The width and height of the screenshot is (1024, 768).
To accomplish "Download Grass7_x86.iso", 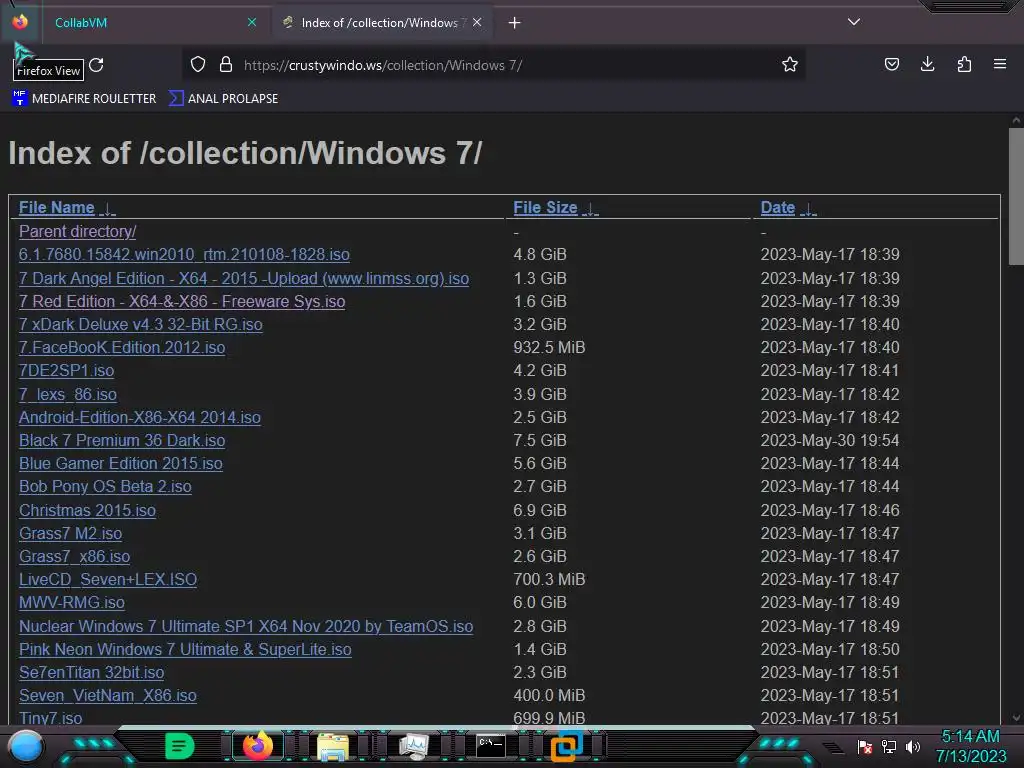I will (x=74, y=556).
